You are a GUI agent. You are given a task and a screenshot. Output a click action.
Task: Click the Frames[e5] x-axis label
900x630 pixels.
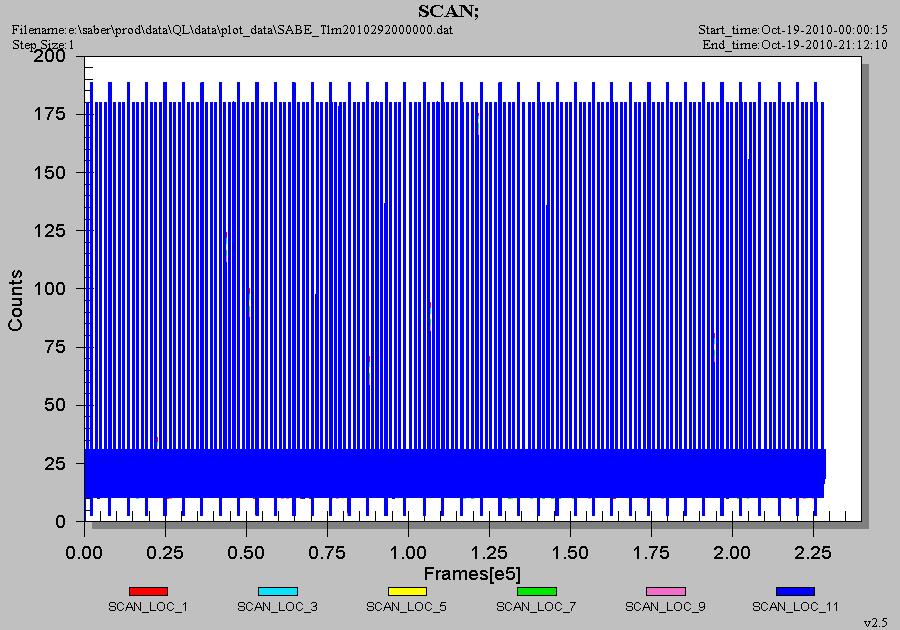[x=472, y=574]
